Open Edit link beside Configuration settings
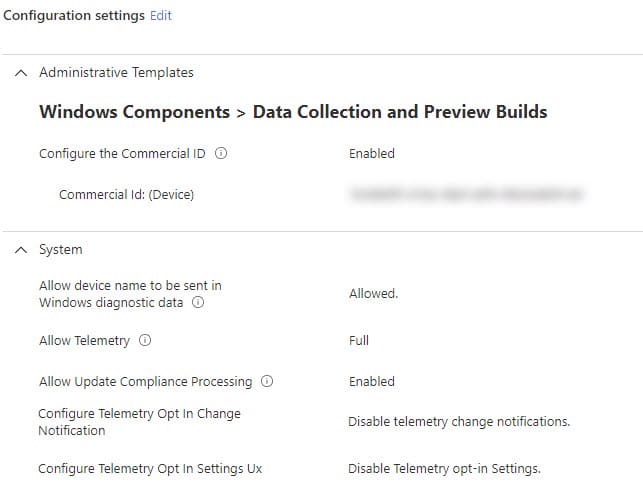 [161, 16]
